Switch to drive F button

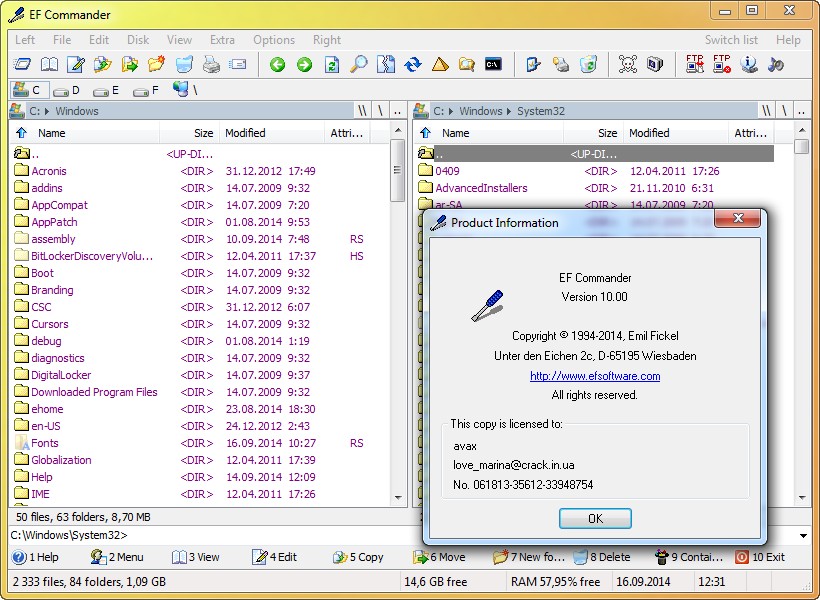145,90
